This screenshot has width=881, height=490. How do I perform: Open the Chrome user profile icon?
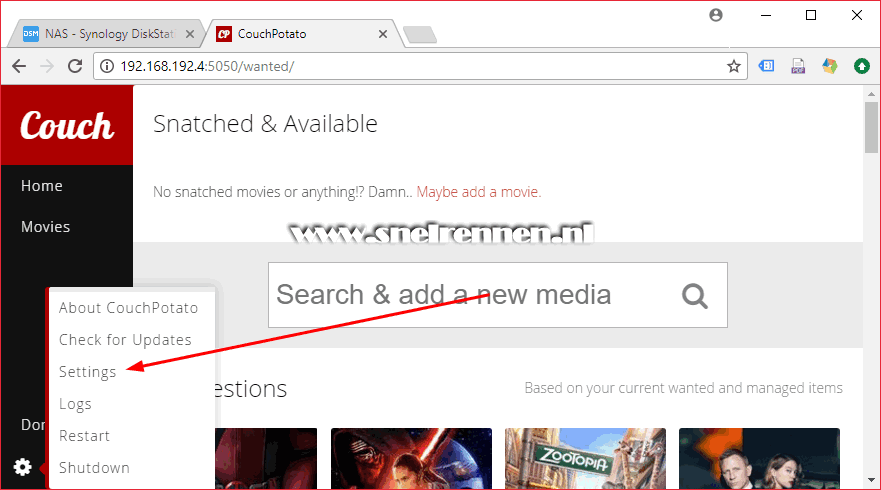716,15
